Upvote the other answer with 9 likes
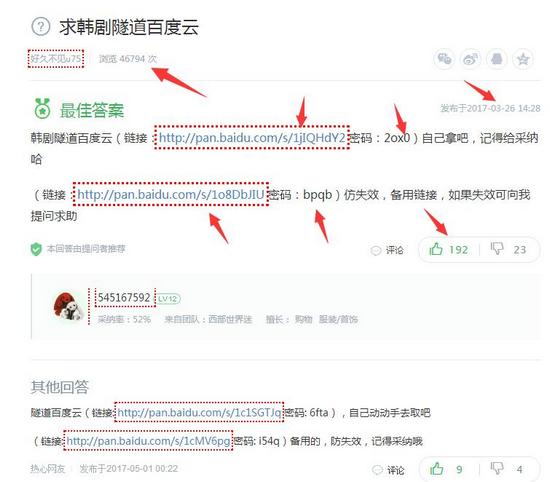550x482 pixels. [446, 469]
